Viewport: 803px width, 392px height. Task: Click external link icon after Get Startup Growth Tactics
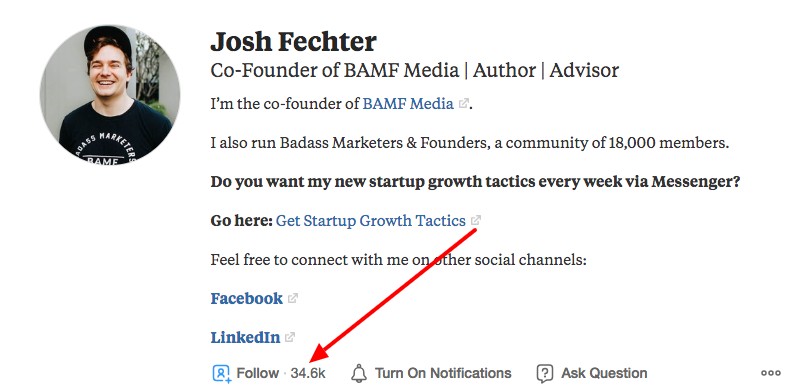(x=476, y=221)
